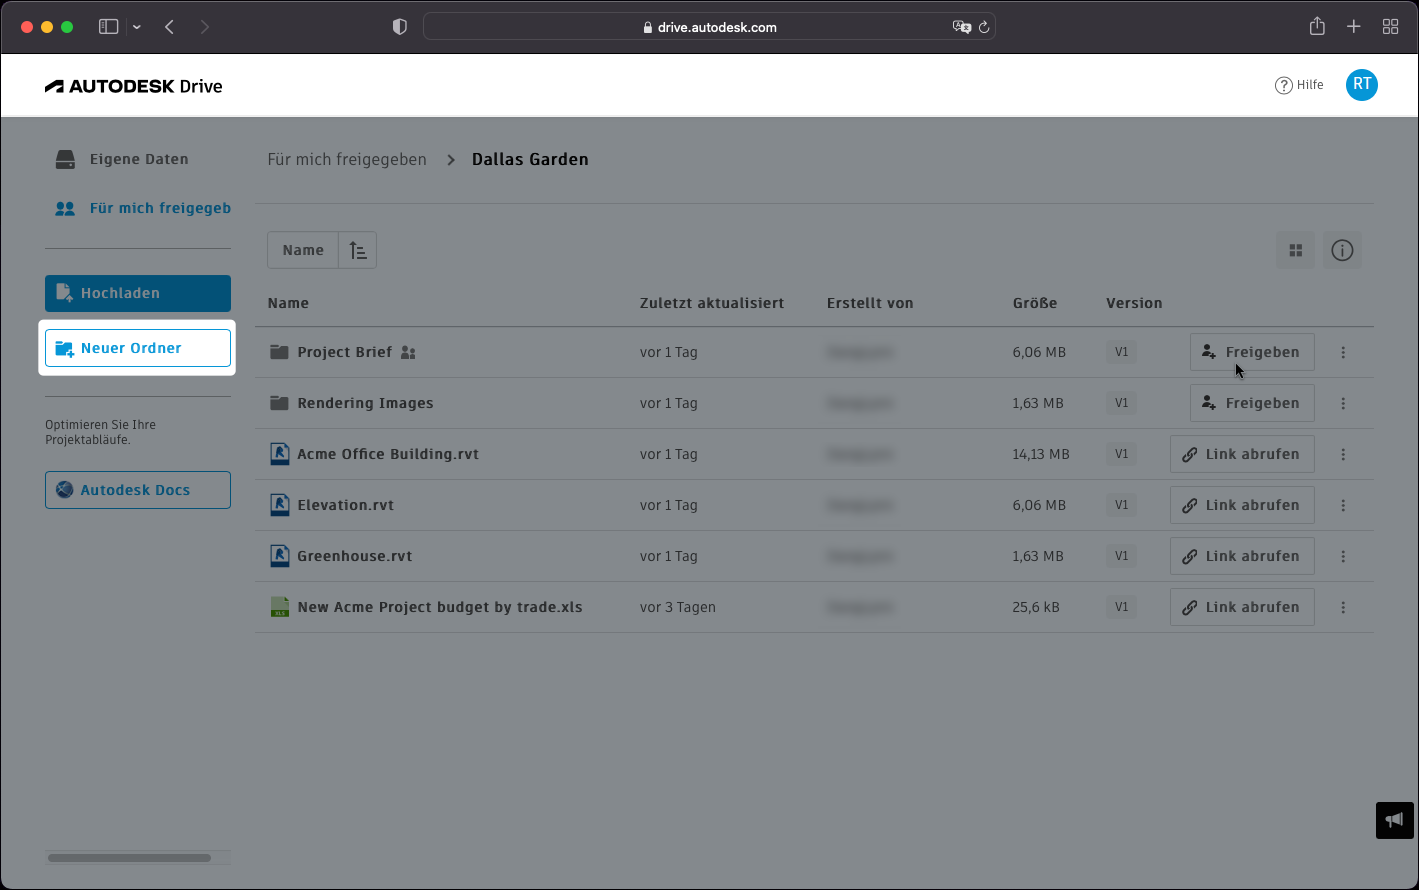Get link for the budget by trade.xls
This screenshot has width=1419, height=890.
(1242, 607)
